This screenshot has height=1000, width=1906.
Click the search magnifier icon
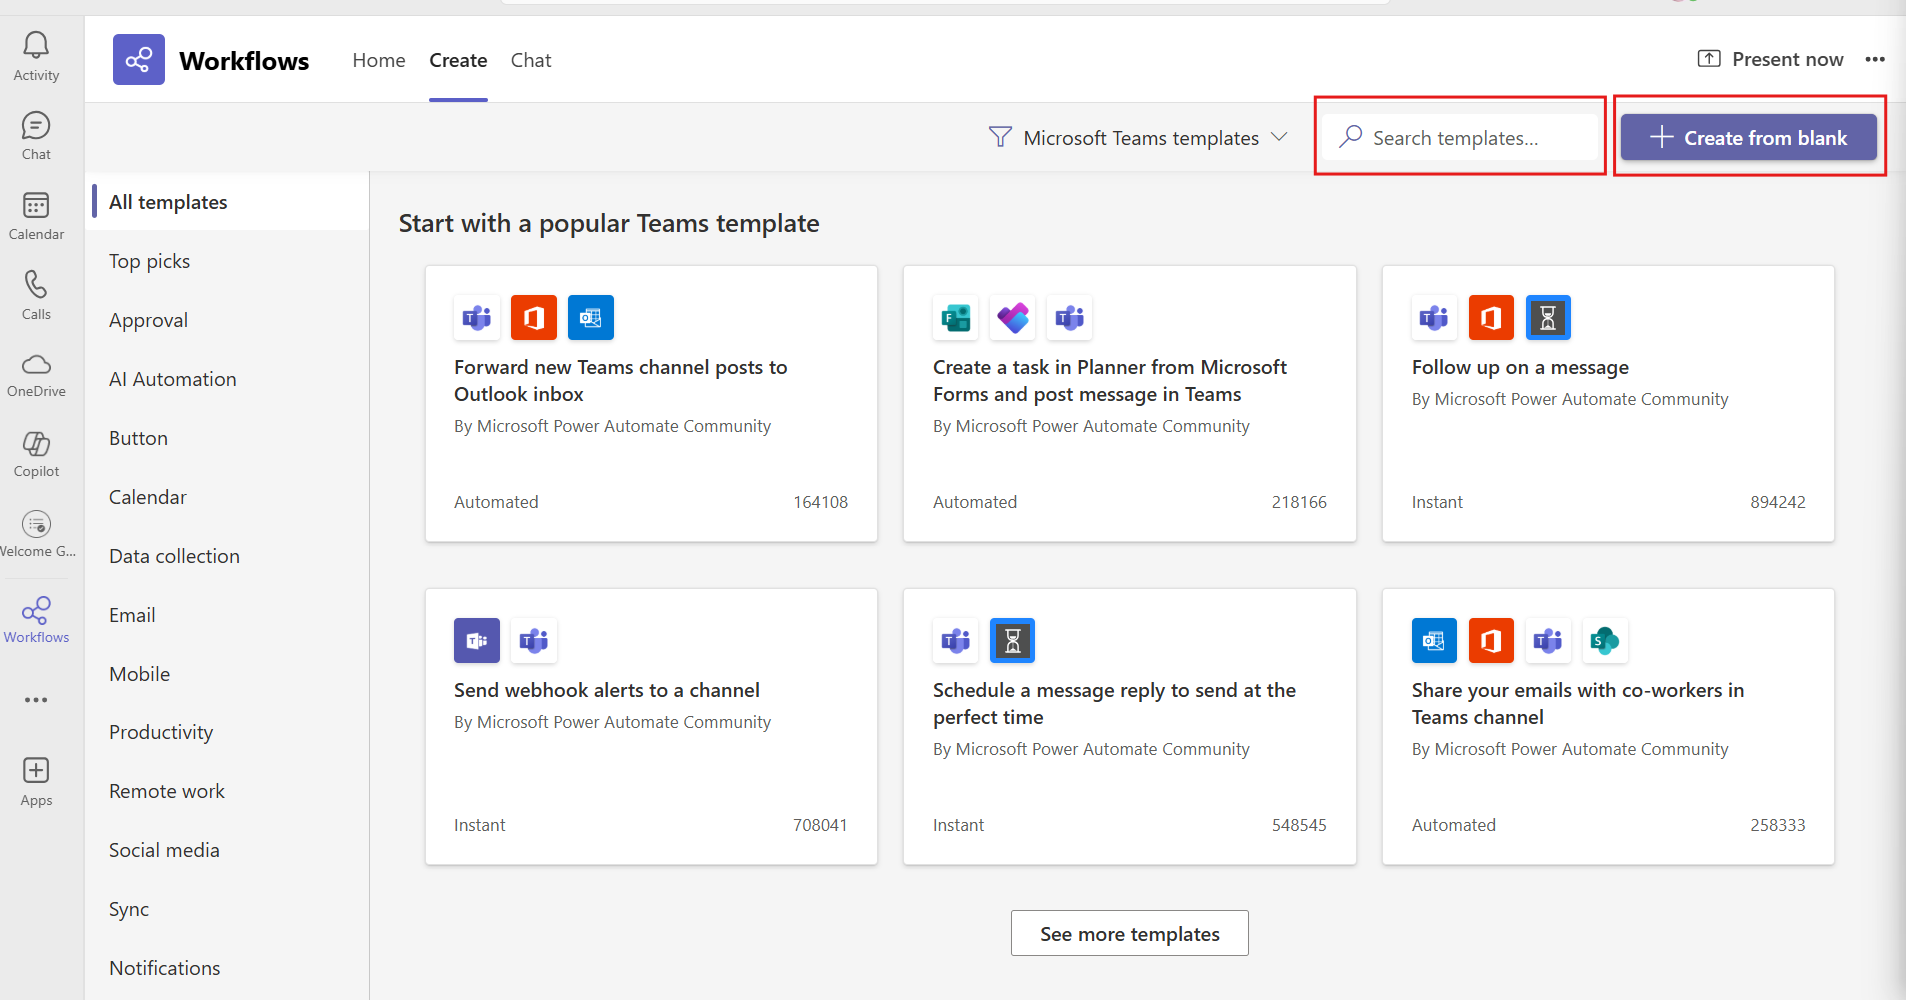point(1351,136)
